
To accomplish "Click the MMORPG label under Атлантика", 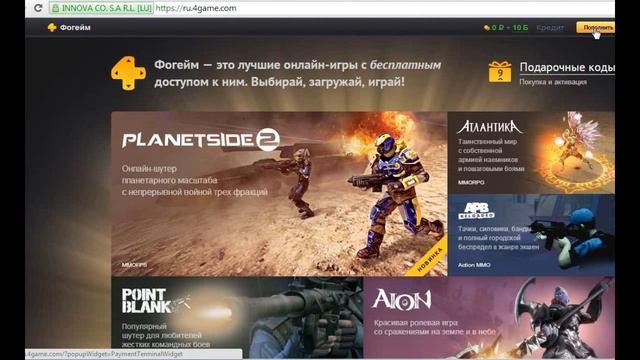I will pyautogui.click(x=471, y=182).
